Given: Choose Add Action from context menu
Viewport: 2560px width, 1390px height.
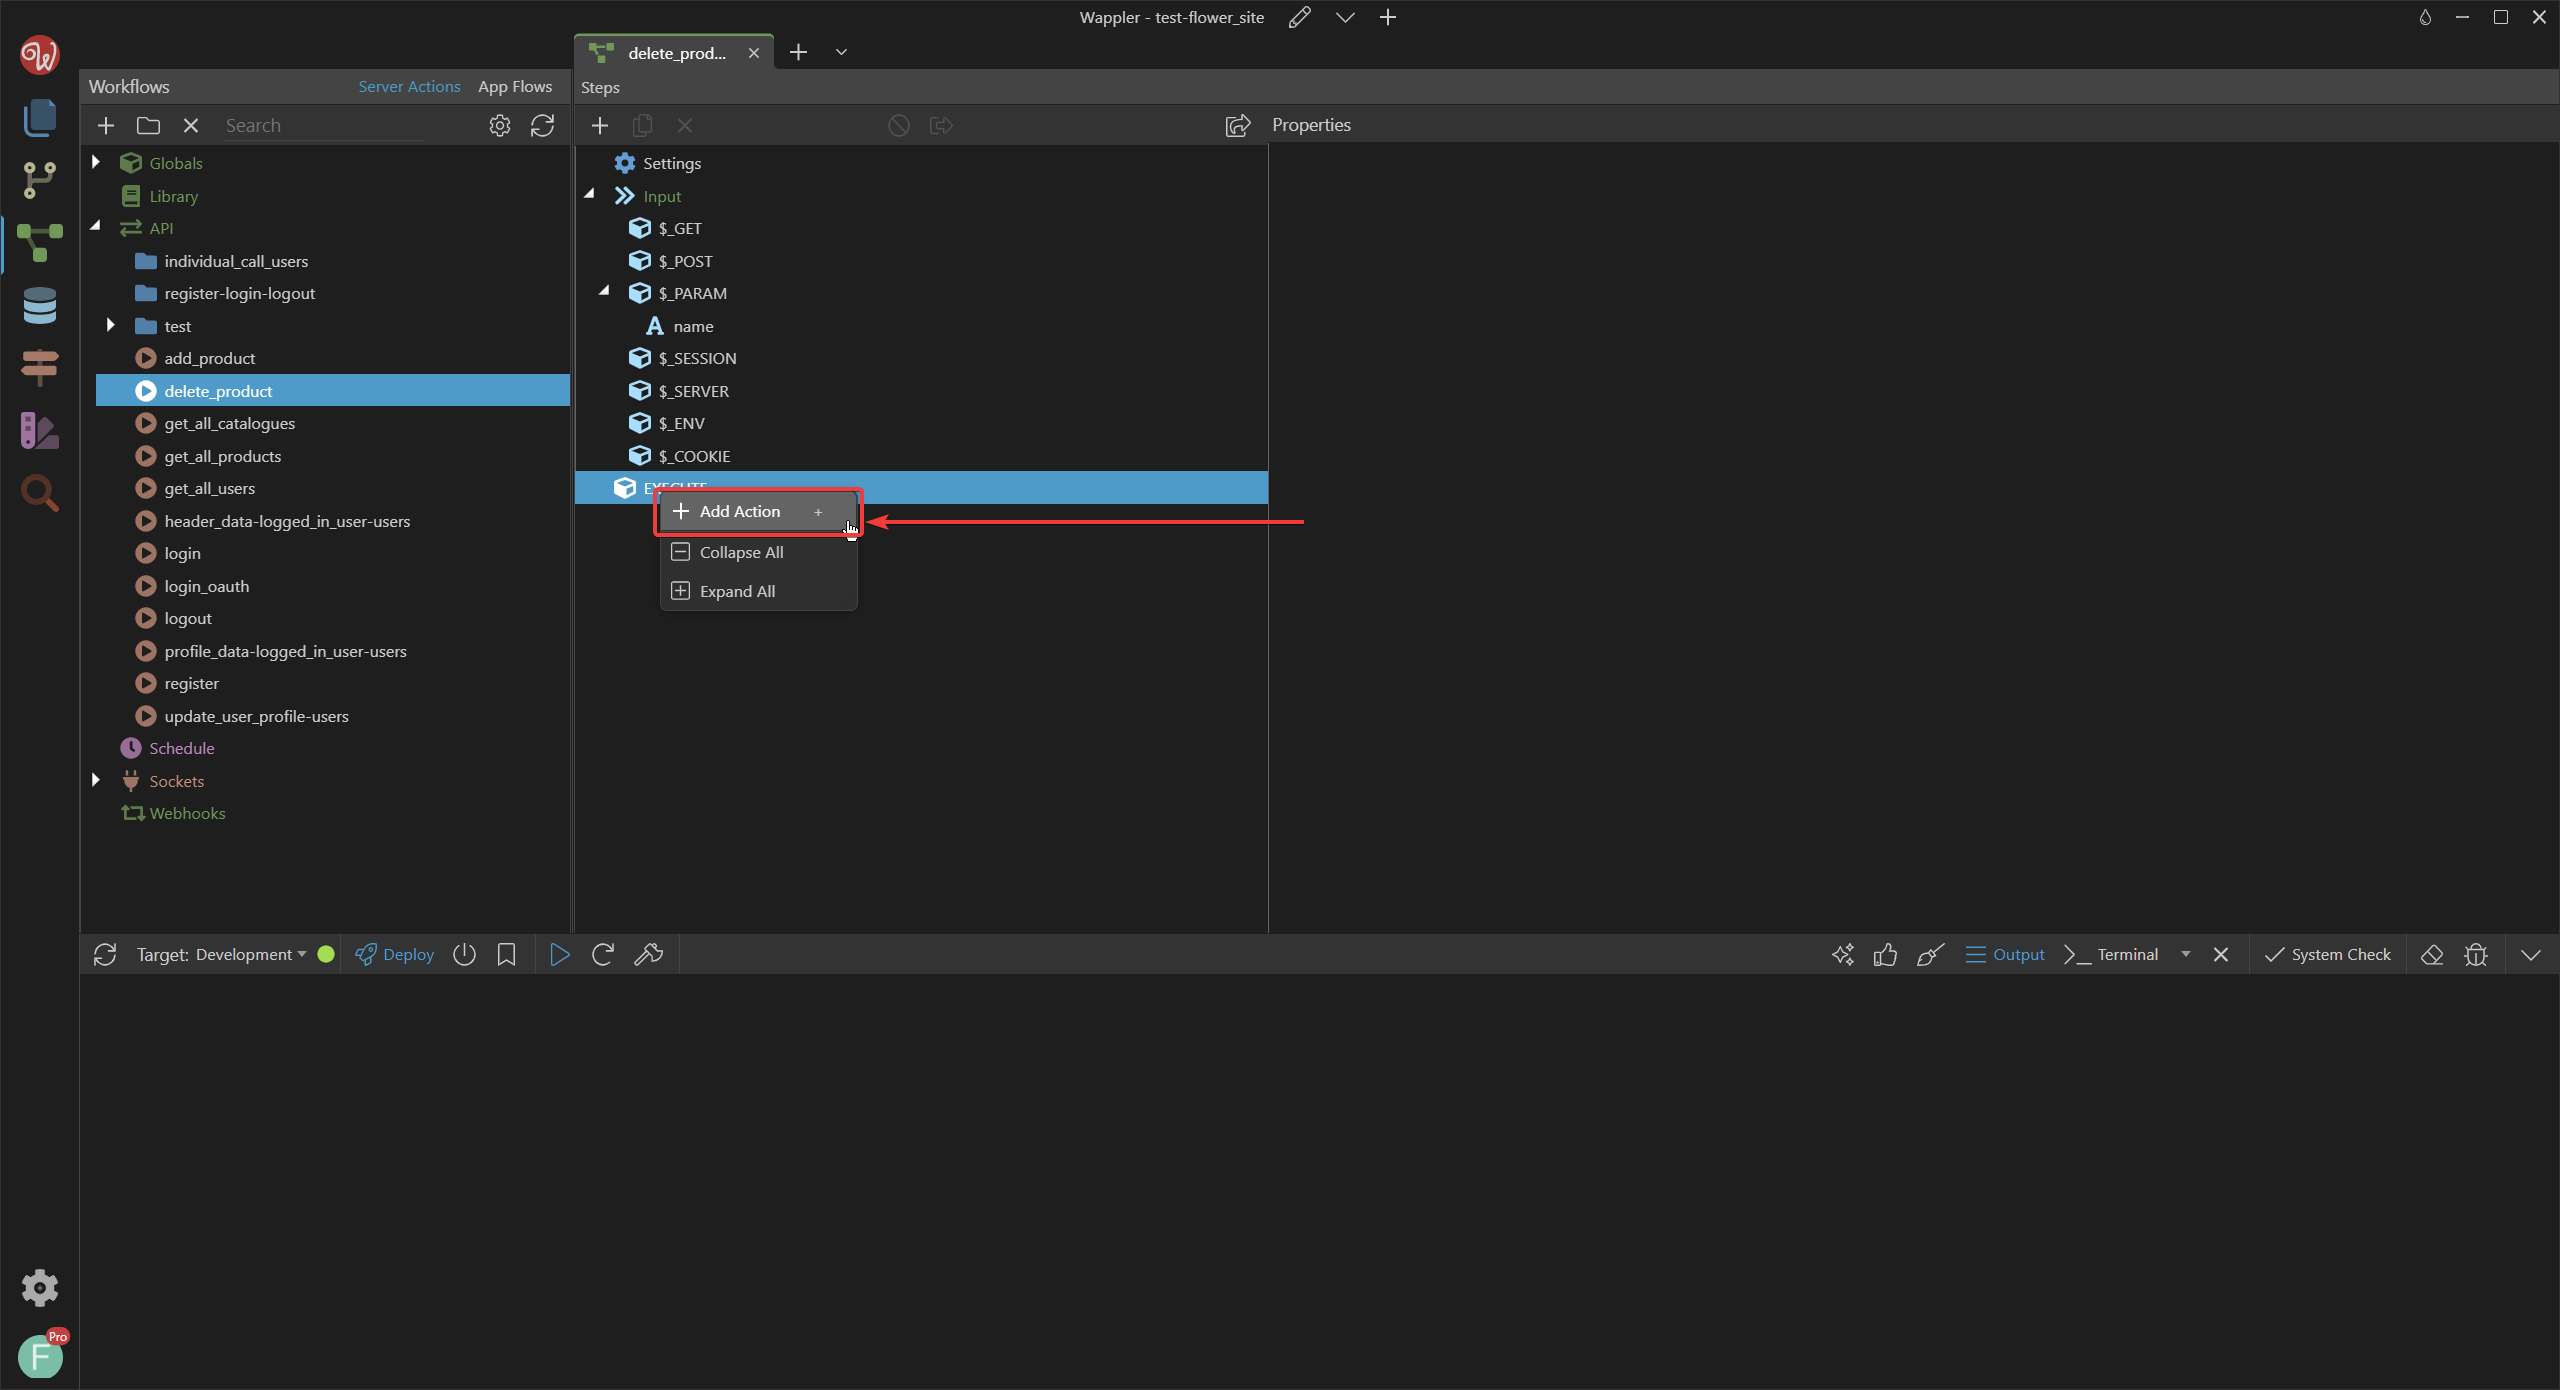Looking at the screenshot, I should coord(758,512).
